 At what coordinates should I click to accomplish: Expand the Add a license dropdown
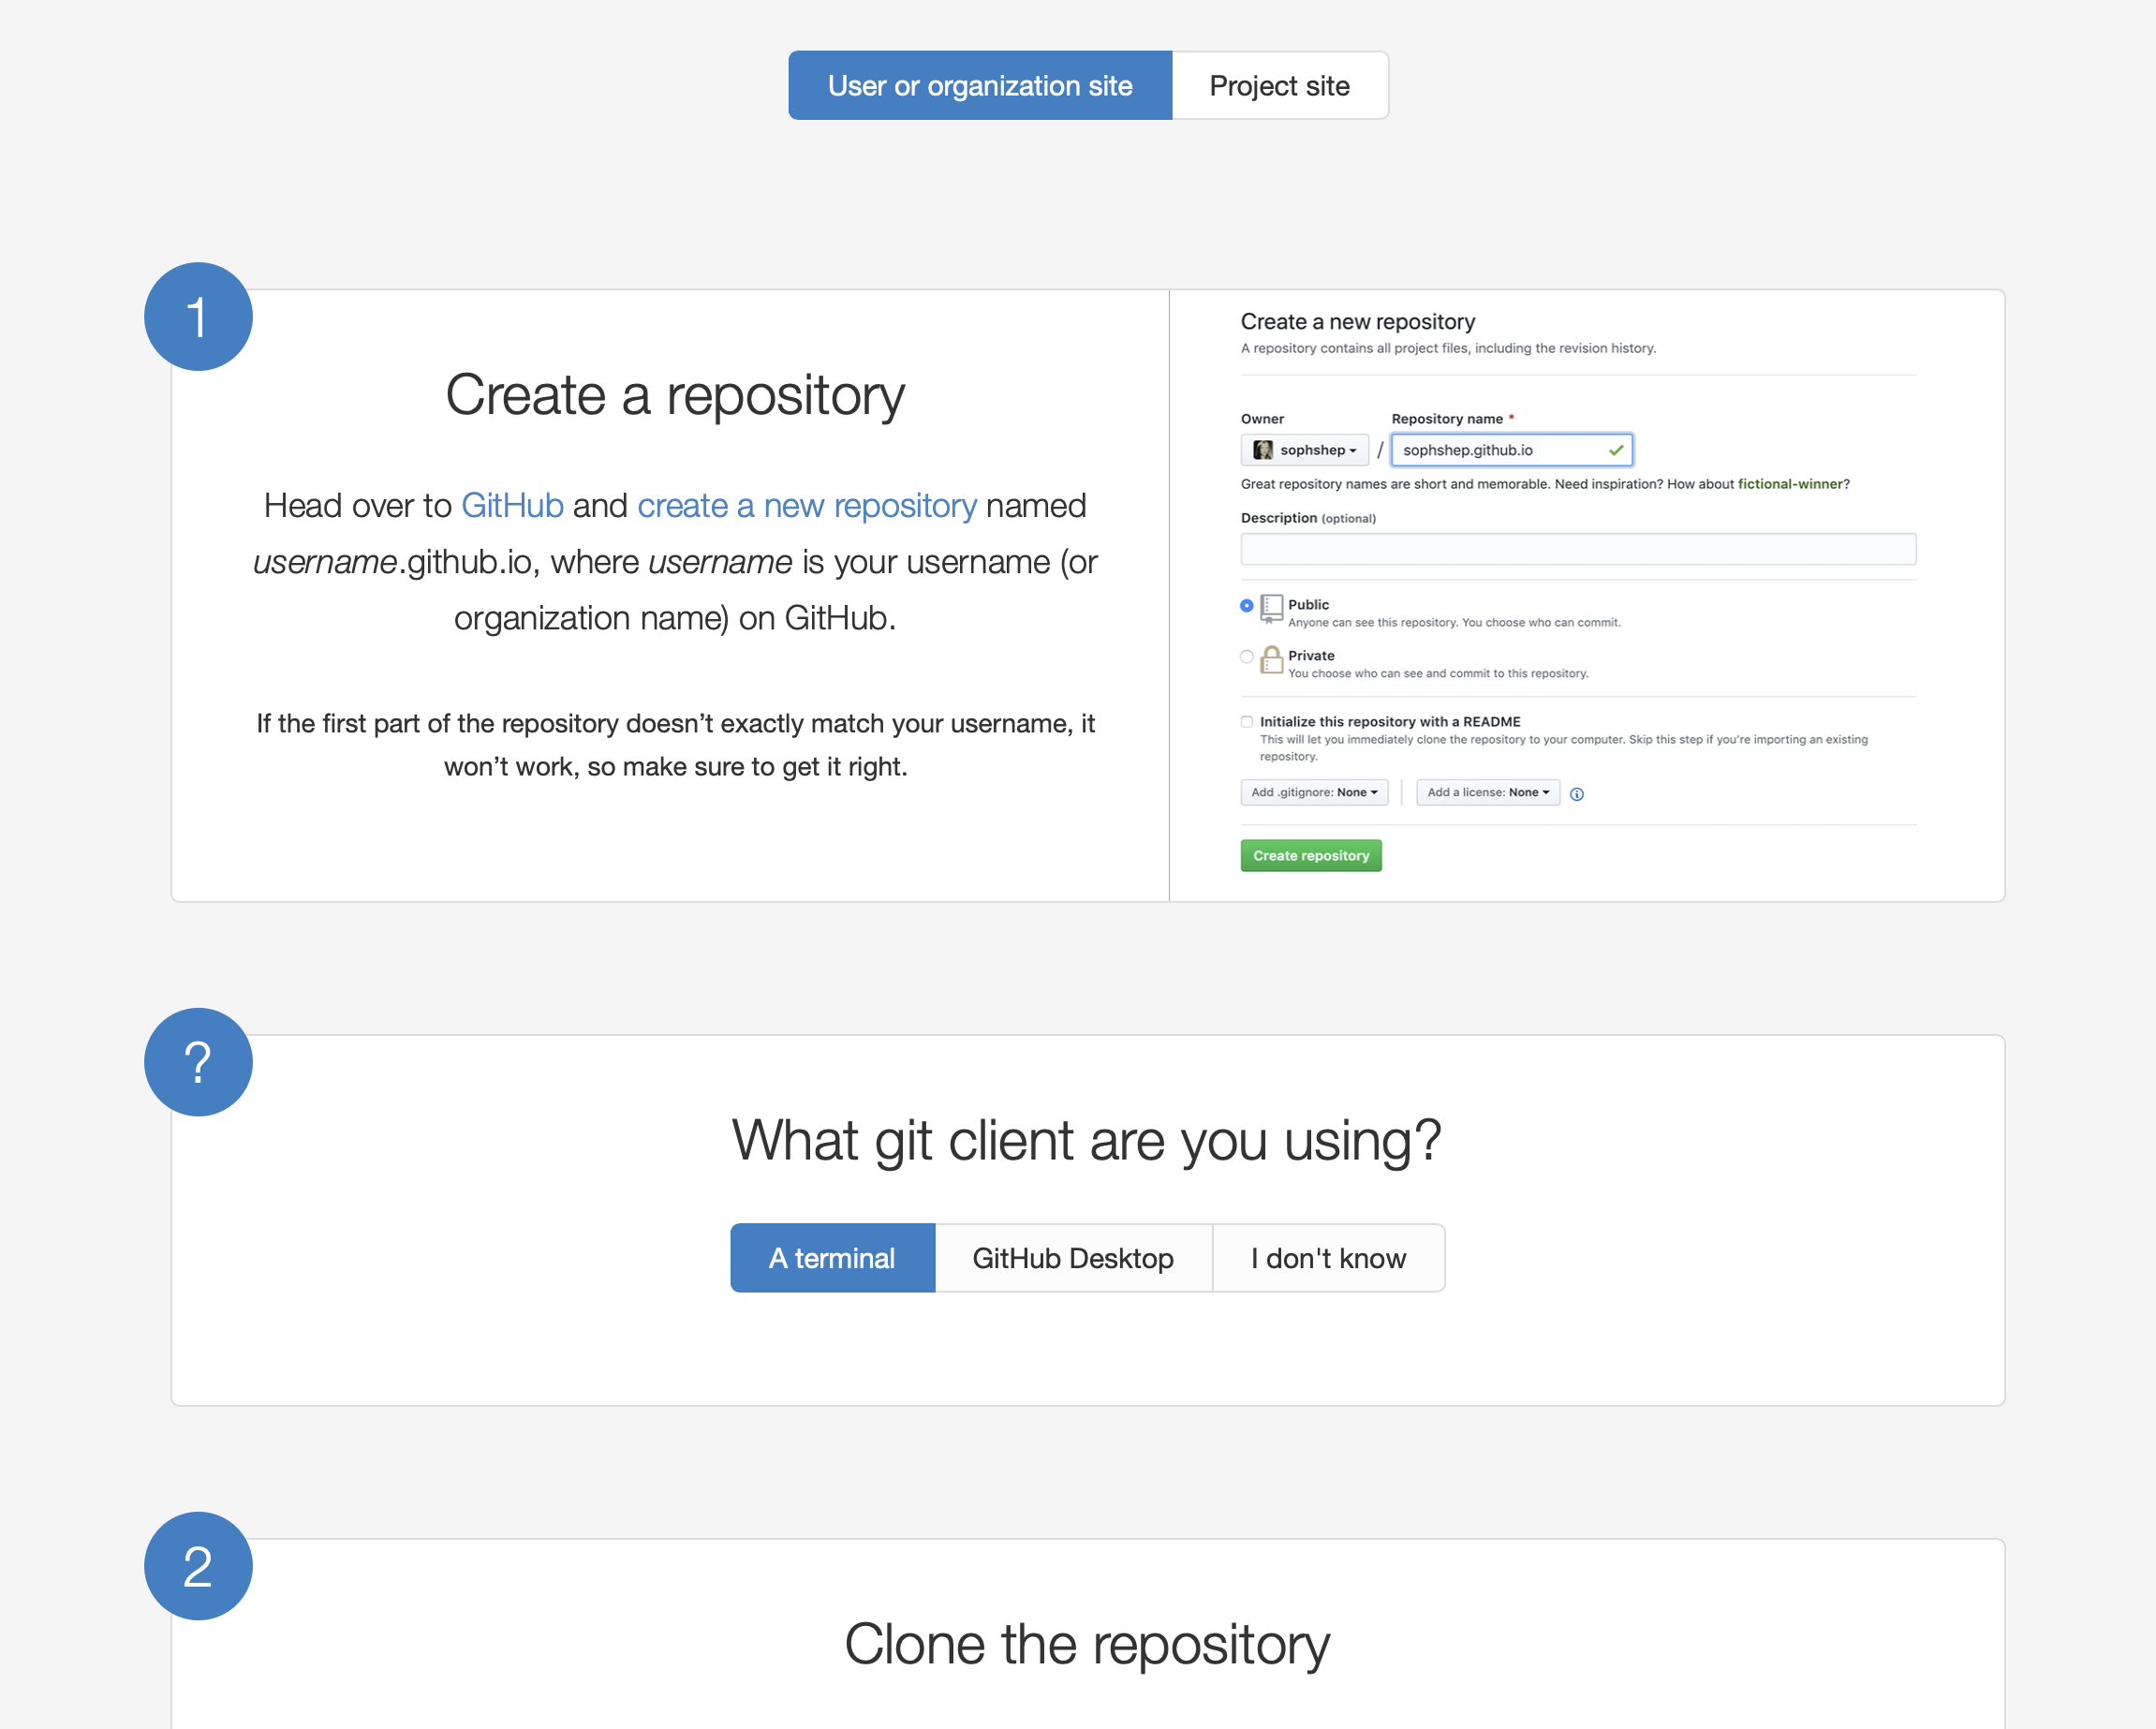(1487, 792)
